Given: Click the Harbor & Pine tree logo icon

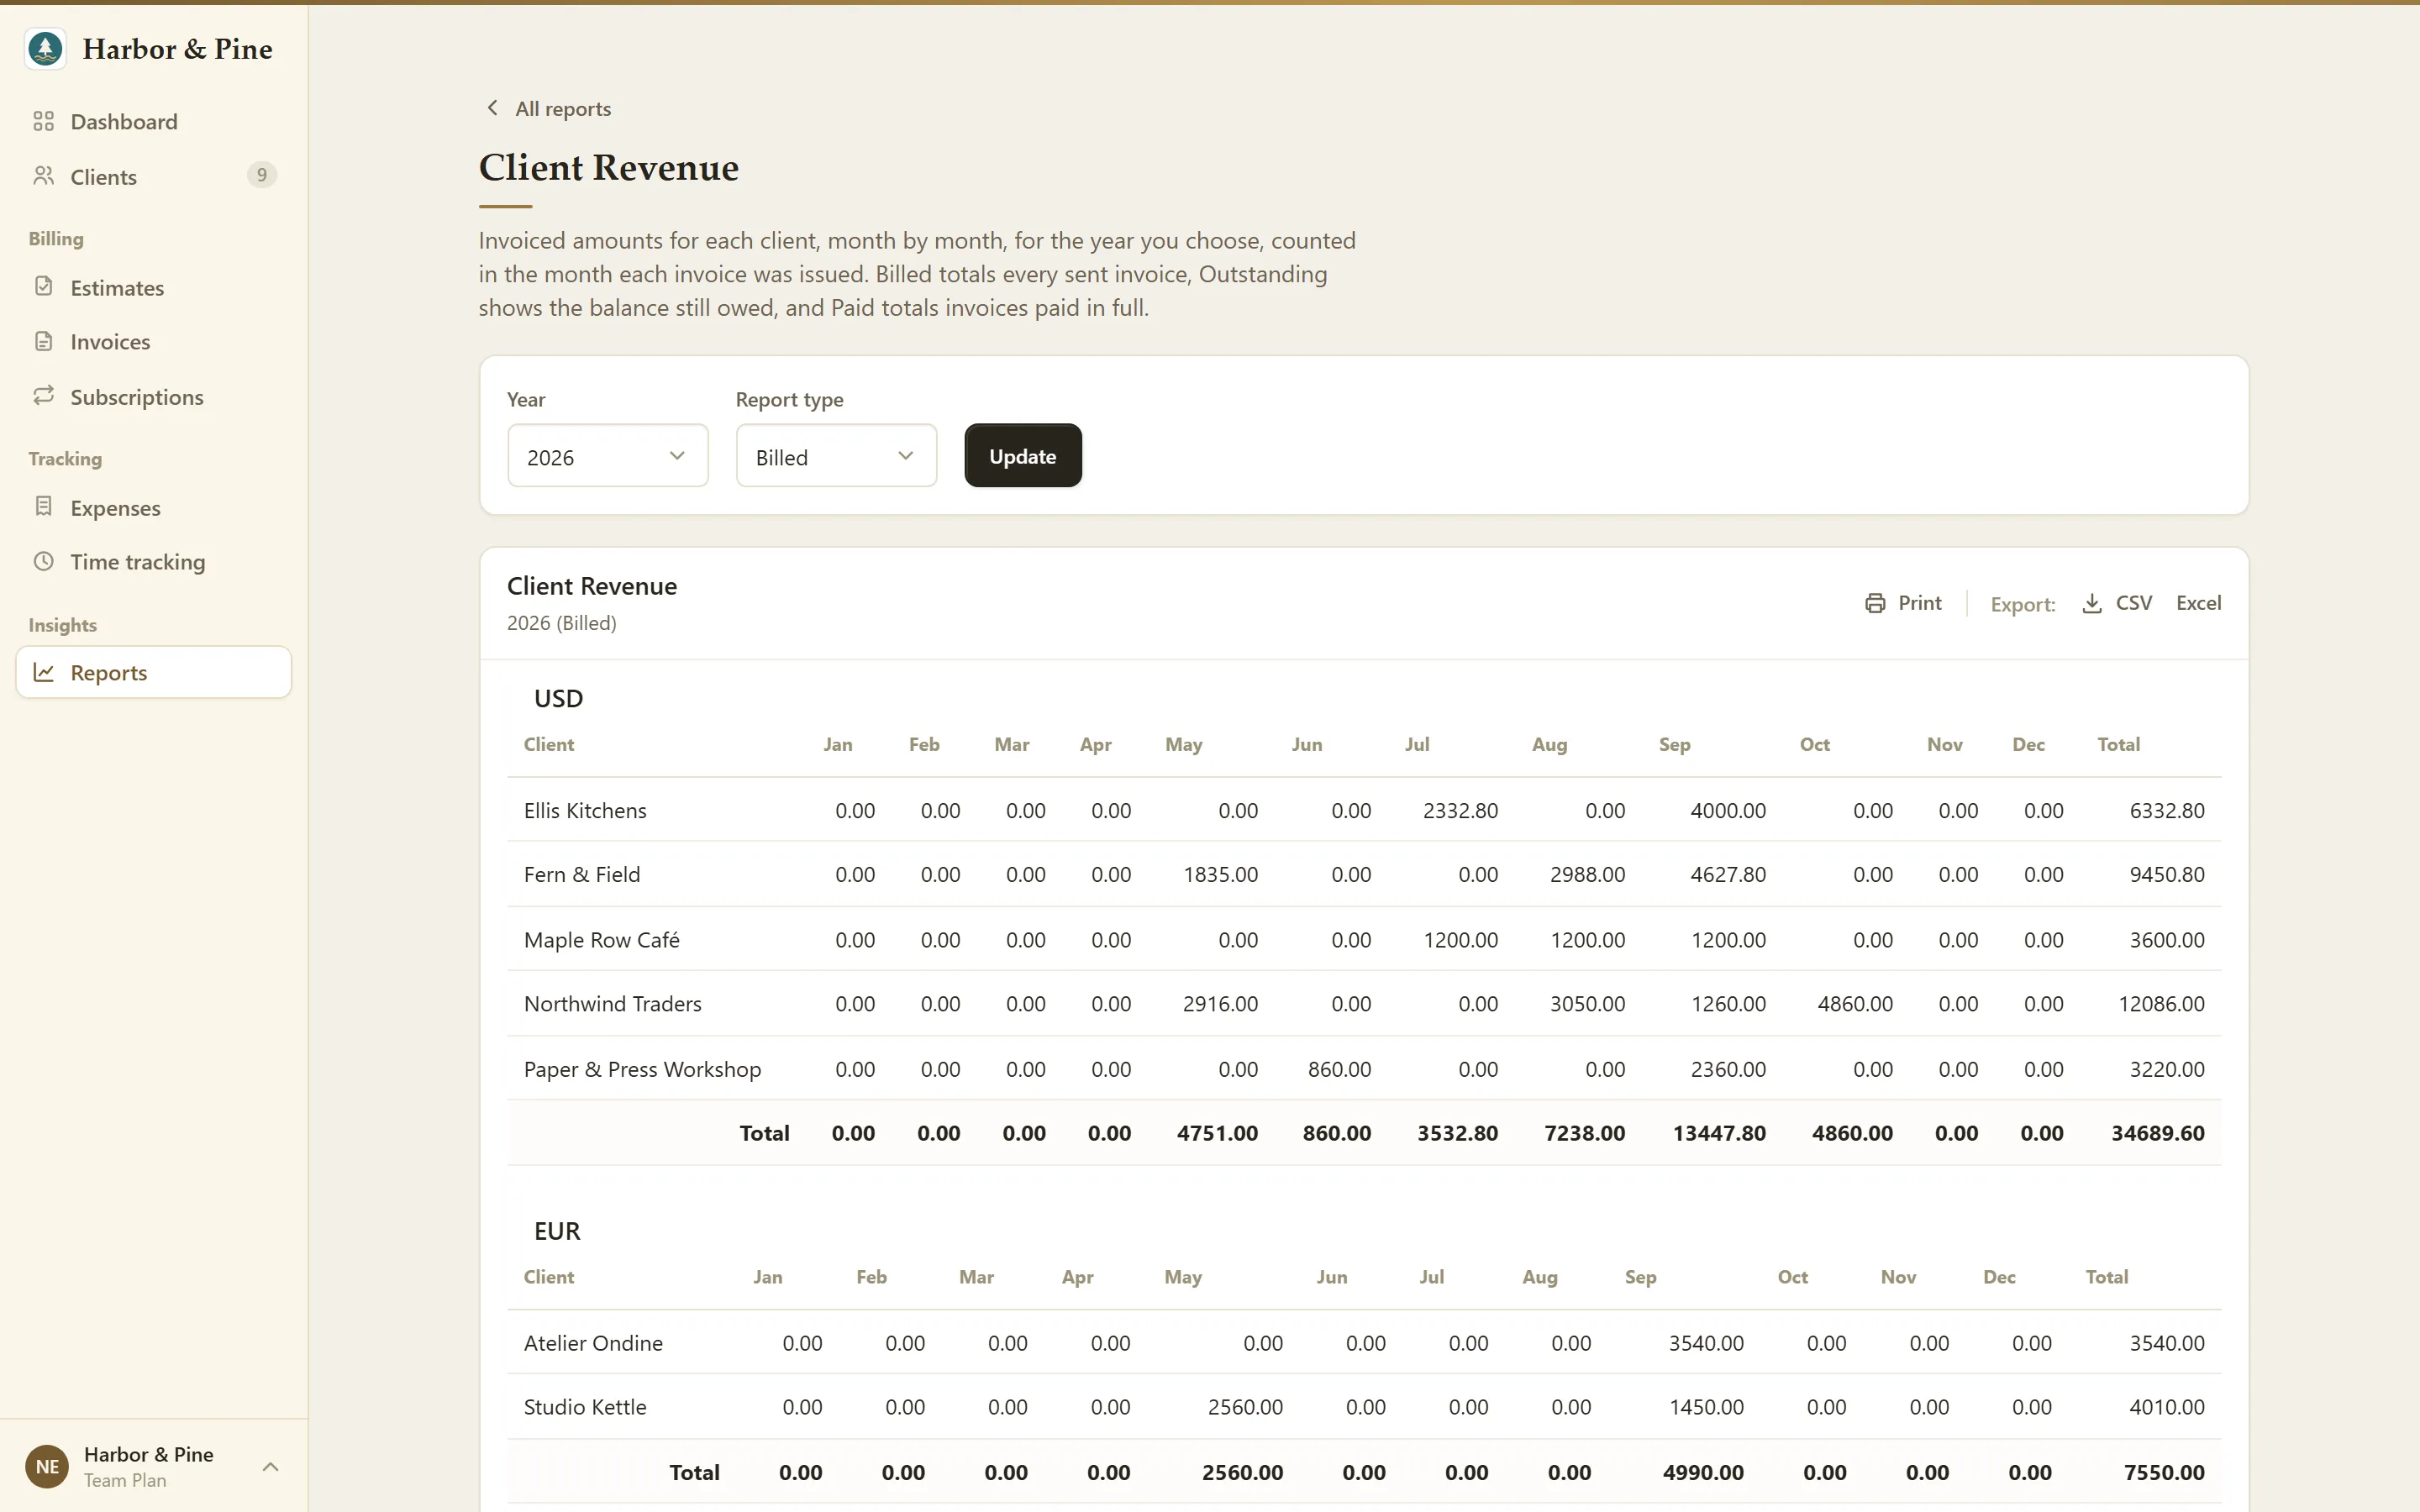Looking at the screenshot, I should 45,48.
